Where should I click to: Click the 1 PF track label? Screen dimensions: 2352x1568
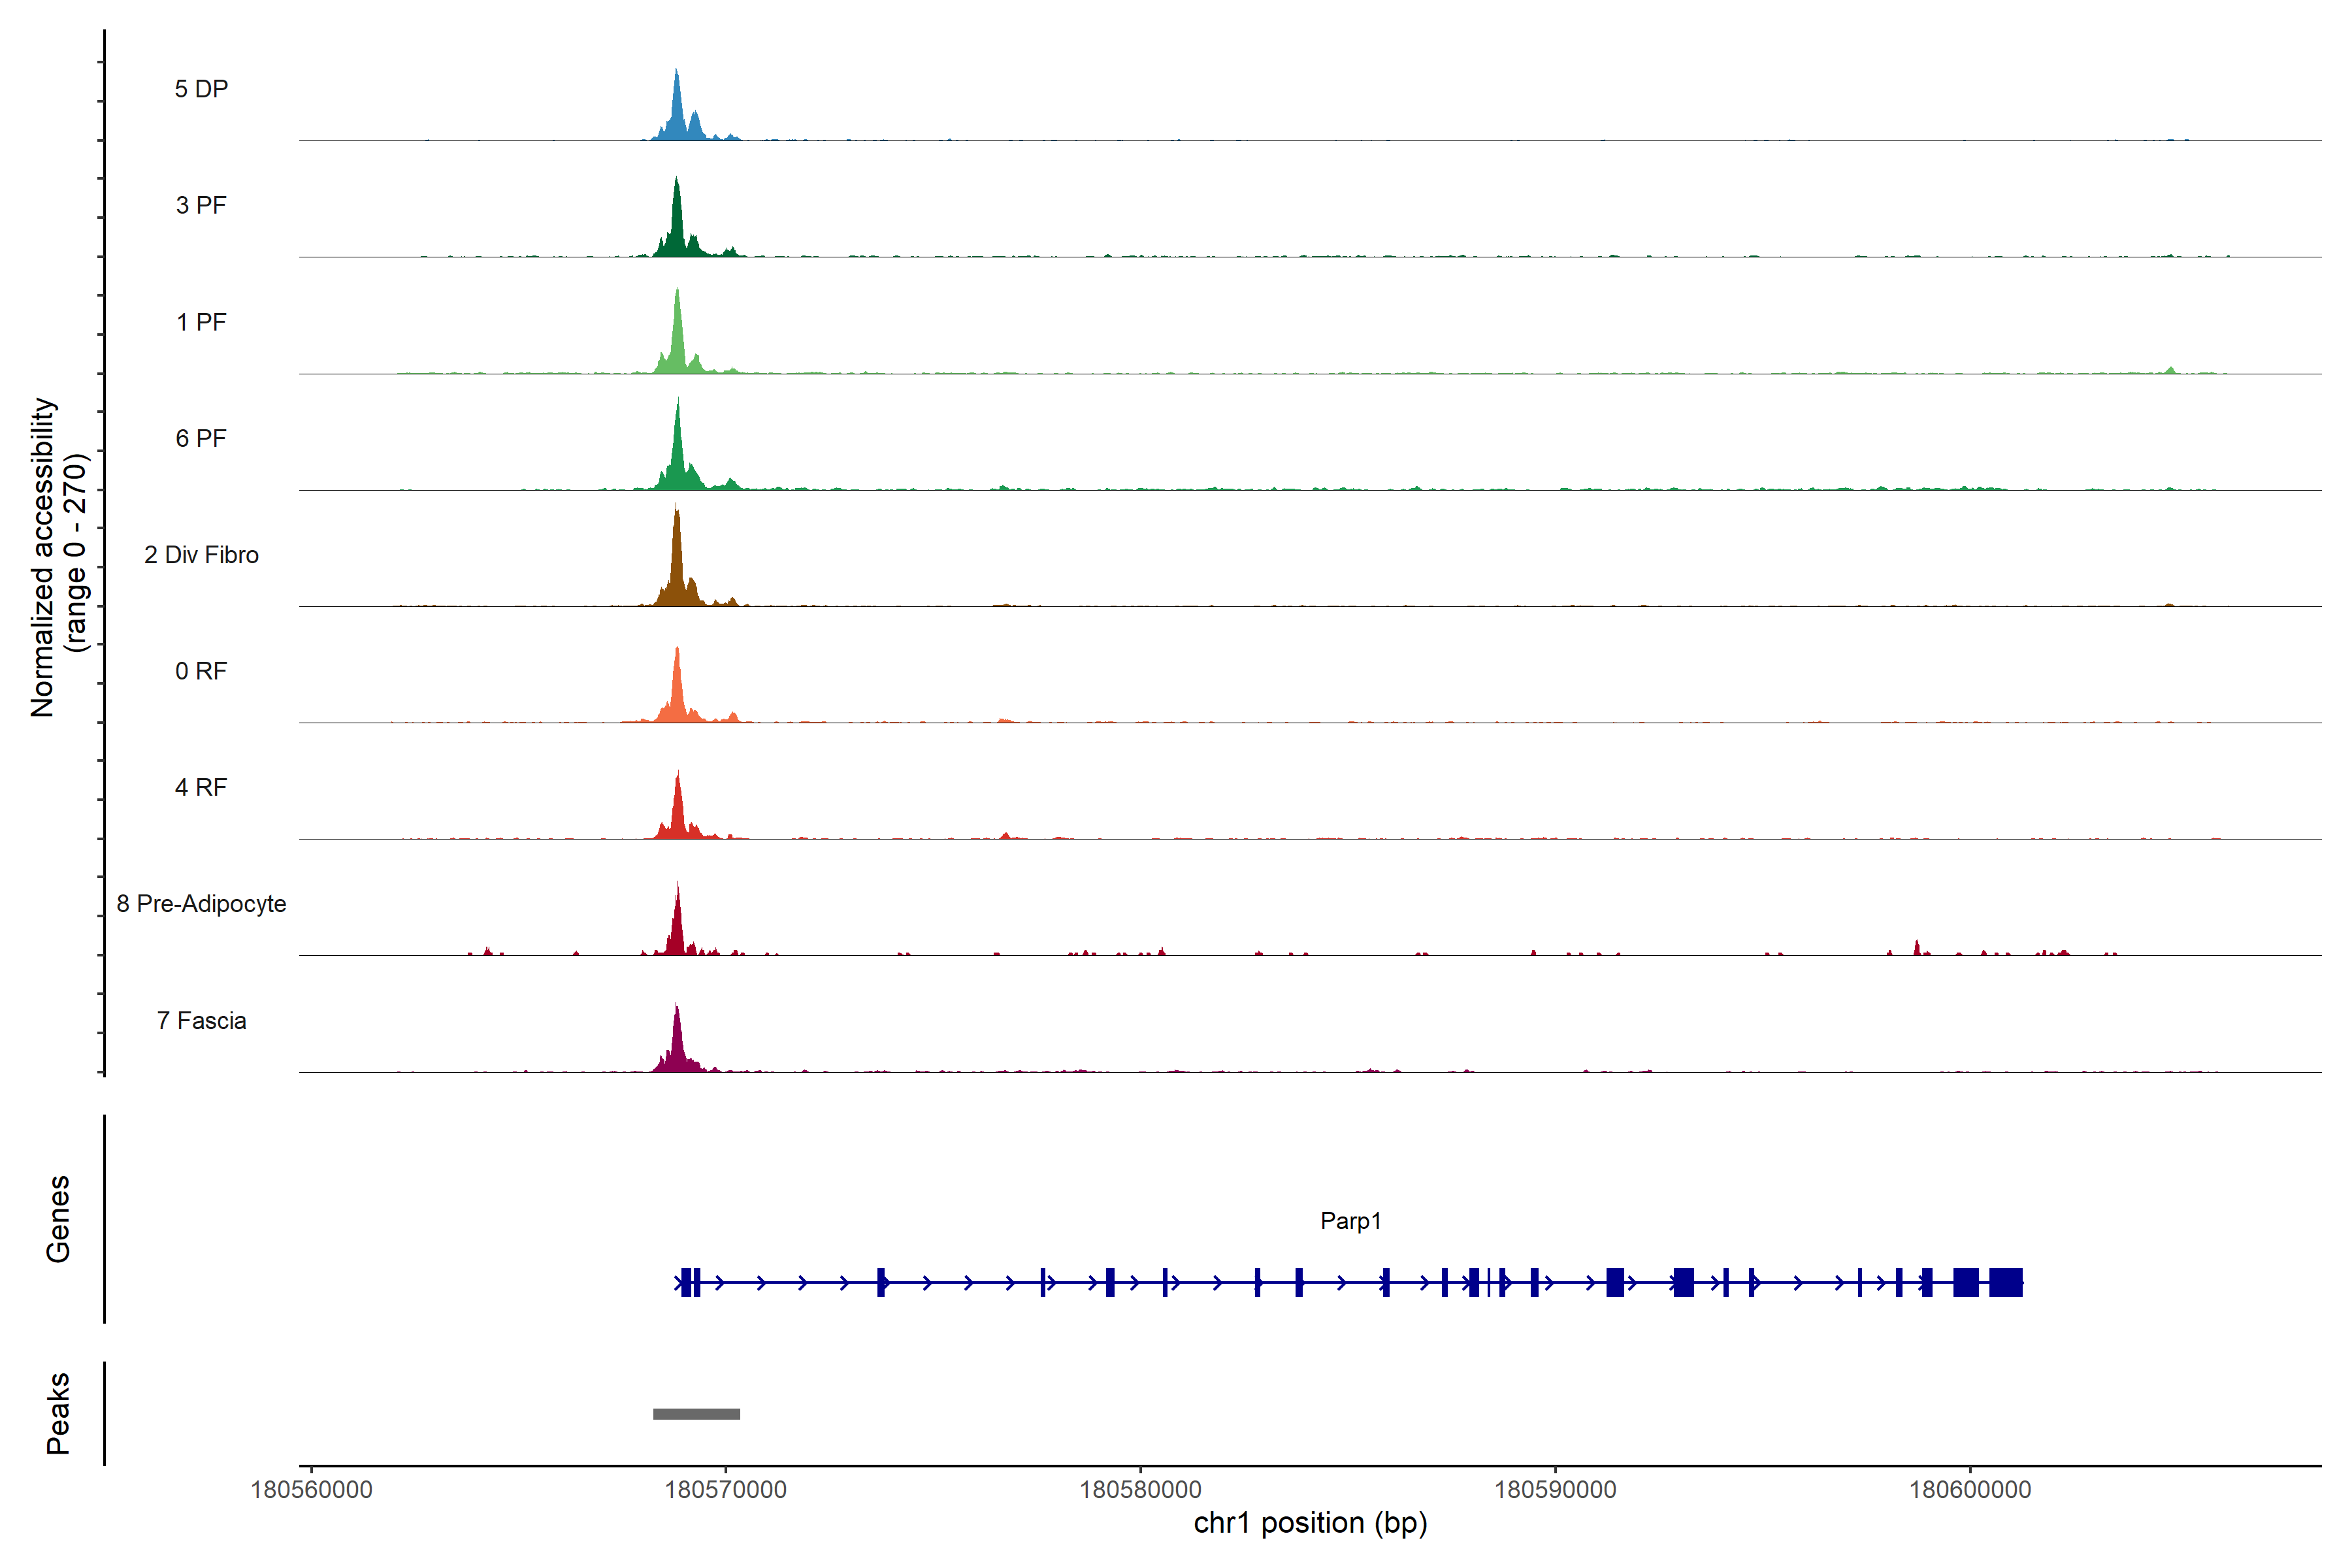tap(201, 322)
